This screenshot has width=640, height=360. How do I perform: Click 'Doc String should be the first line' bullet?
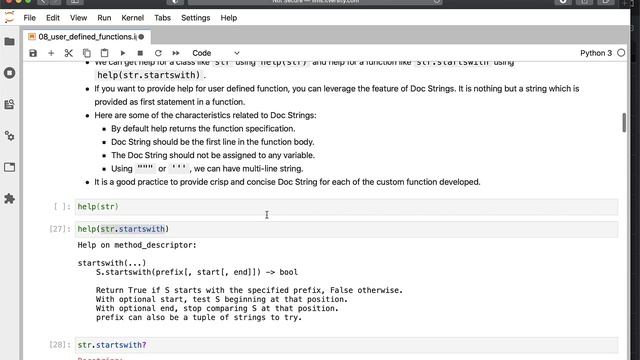click(213, 142)
